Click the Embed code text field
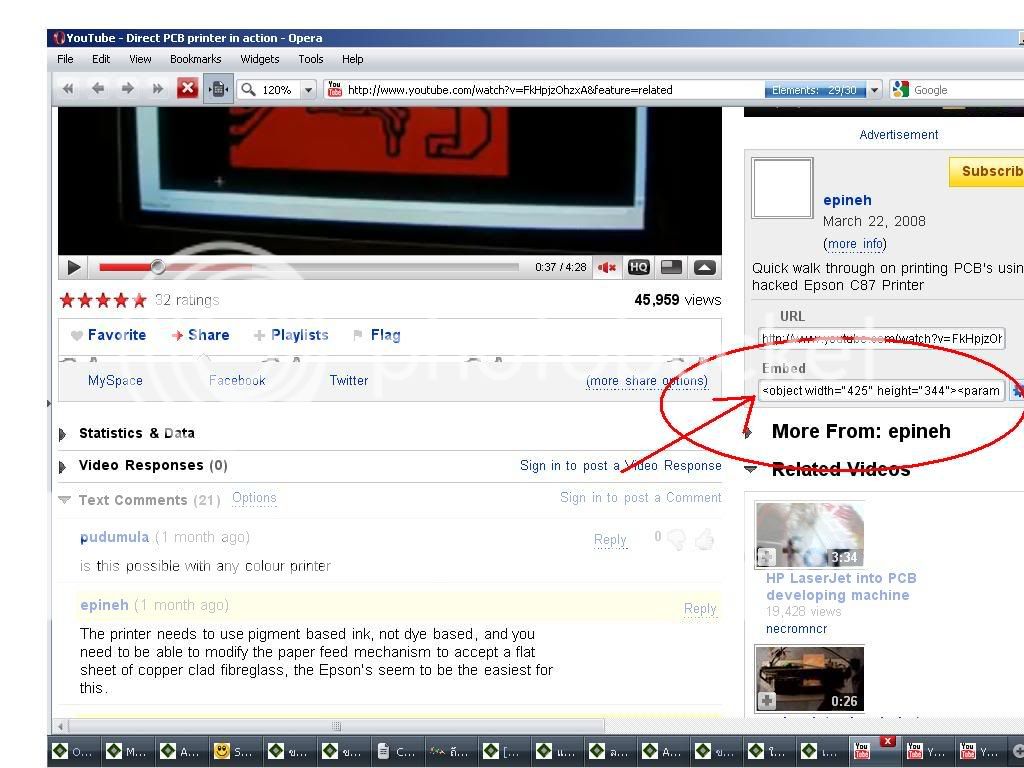Screen dimensions: 1024x768 click(881, 391)
